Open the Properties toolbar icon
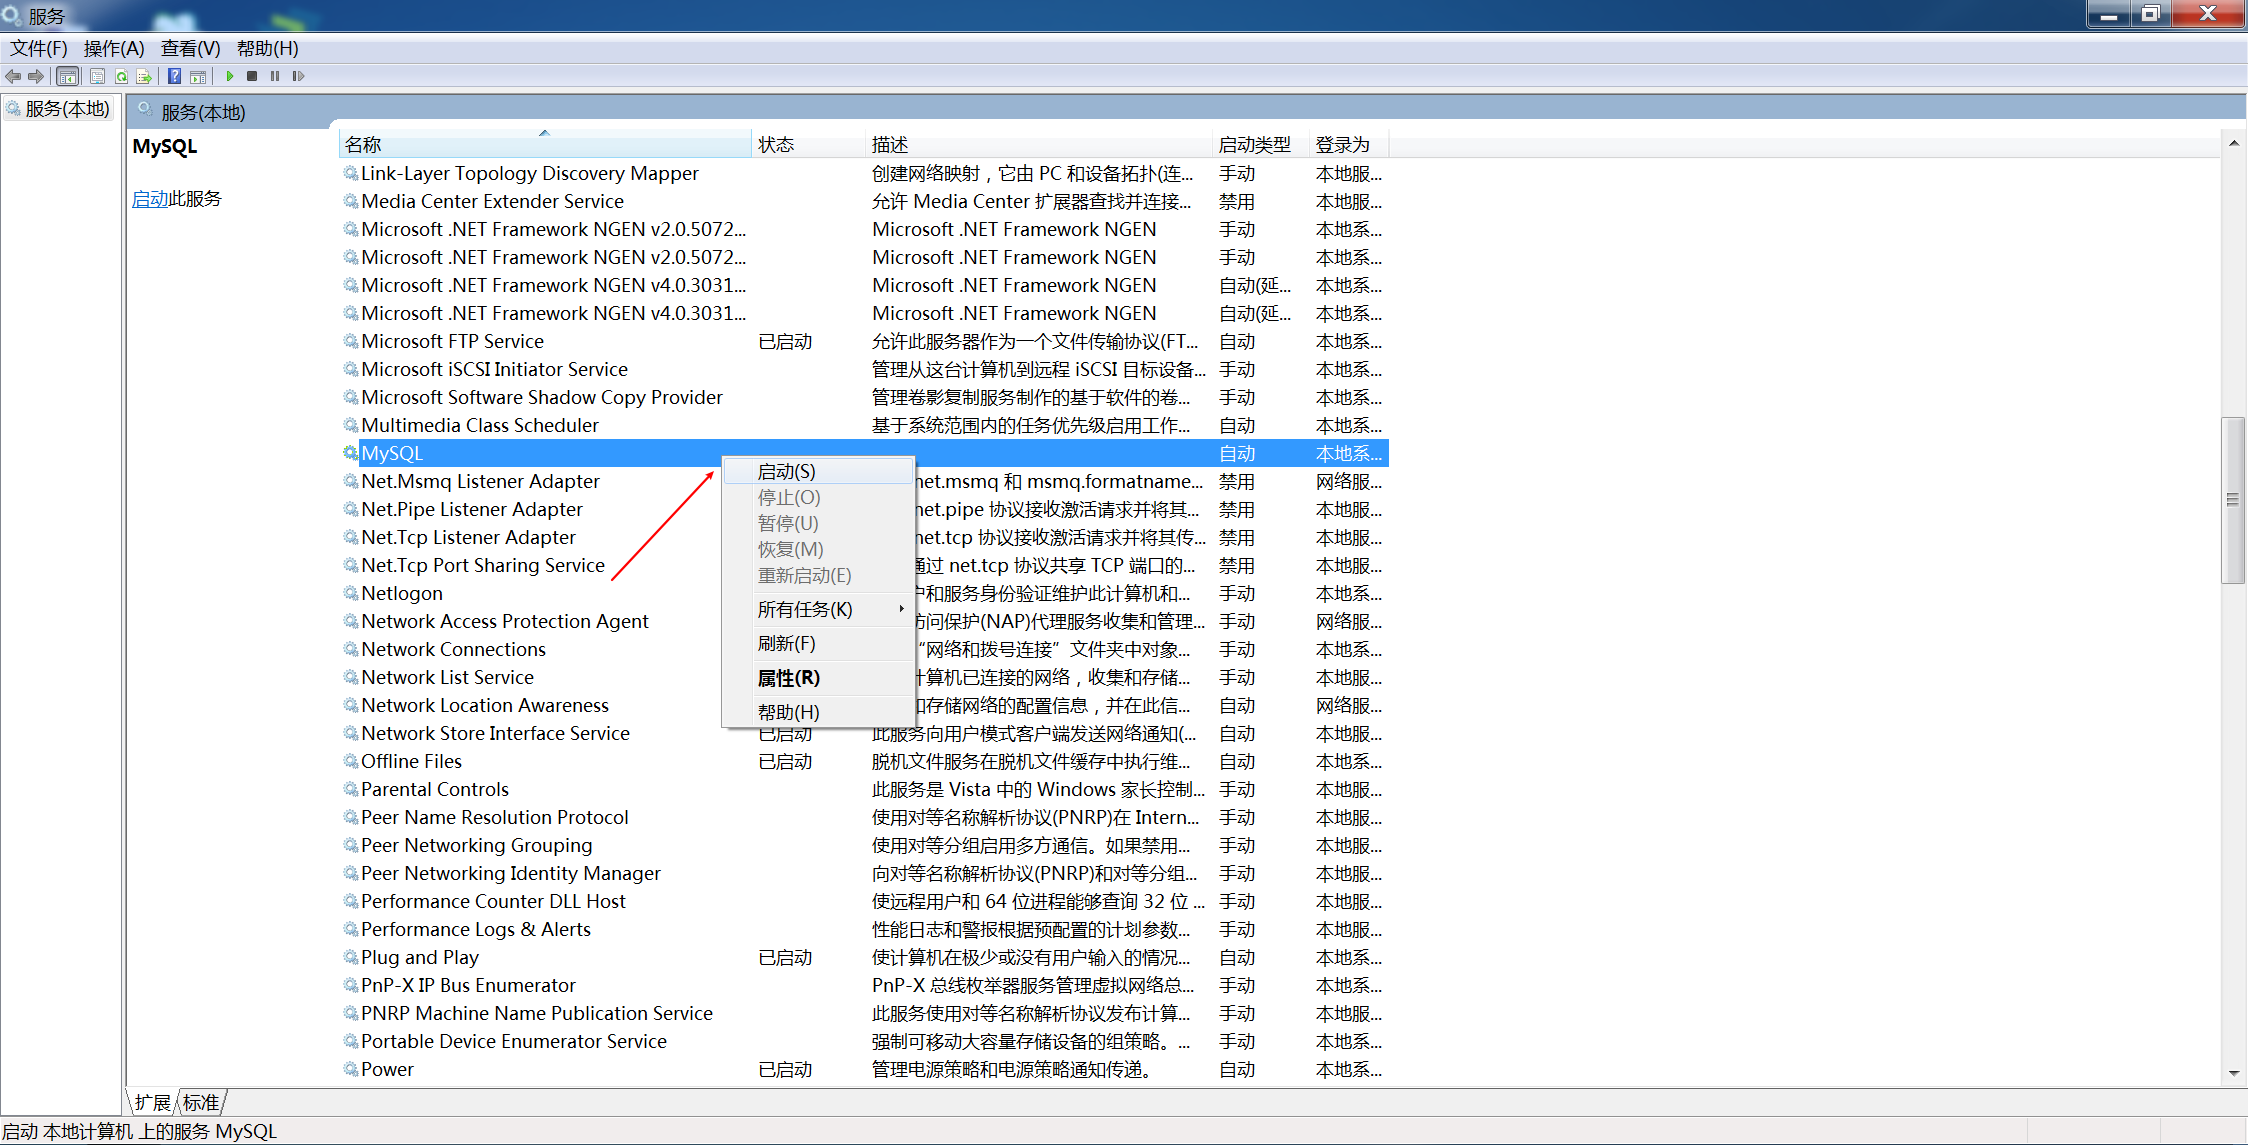The width and height of the screenshot is (2248, 1145). (x=97, y=76)
